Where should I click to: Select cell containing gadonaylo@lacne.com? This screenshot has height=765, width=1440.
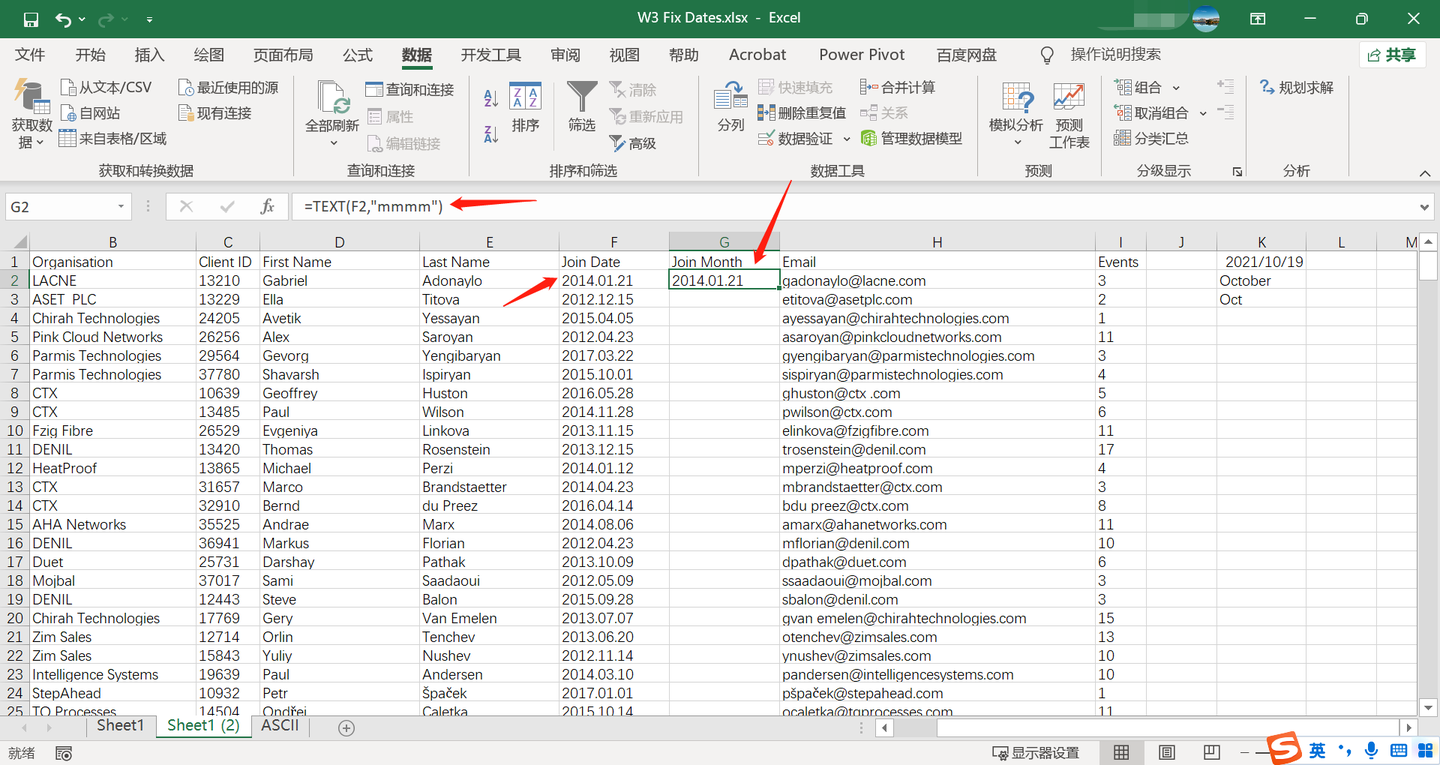[937, 281]
